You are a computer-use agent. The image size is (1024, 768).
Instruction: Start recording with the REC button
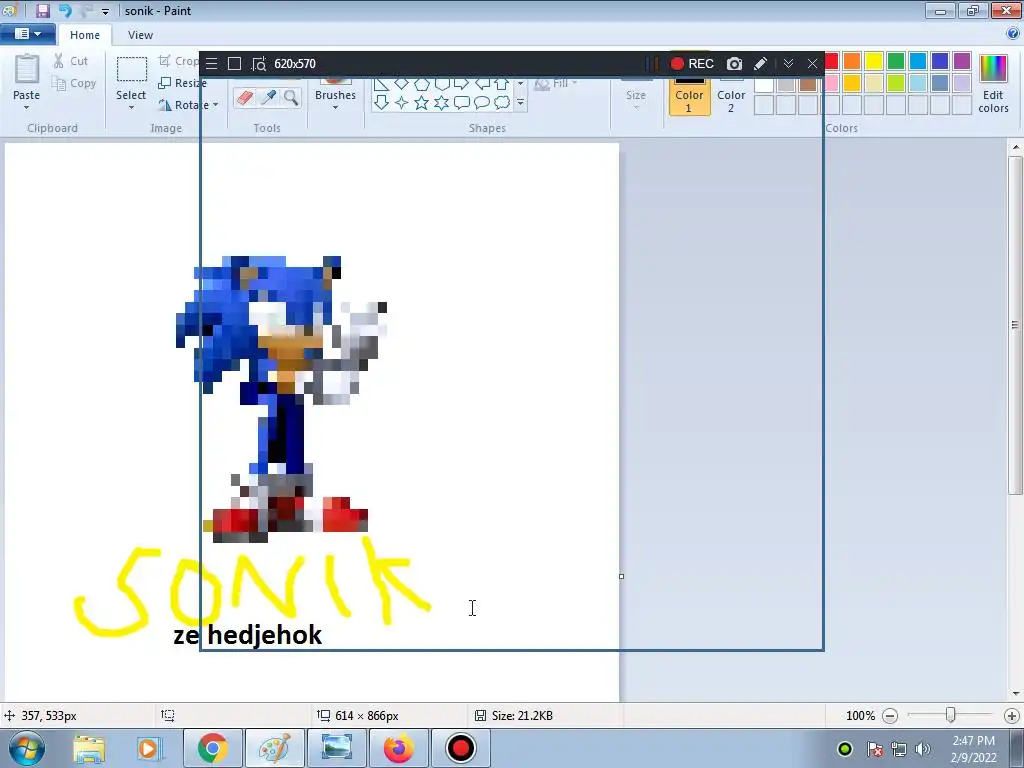(x=692, y=63)
